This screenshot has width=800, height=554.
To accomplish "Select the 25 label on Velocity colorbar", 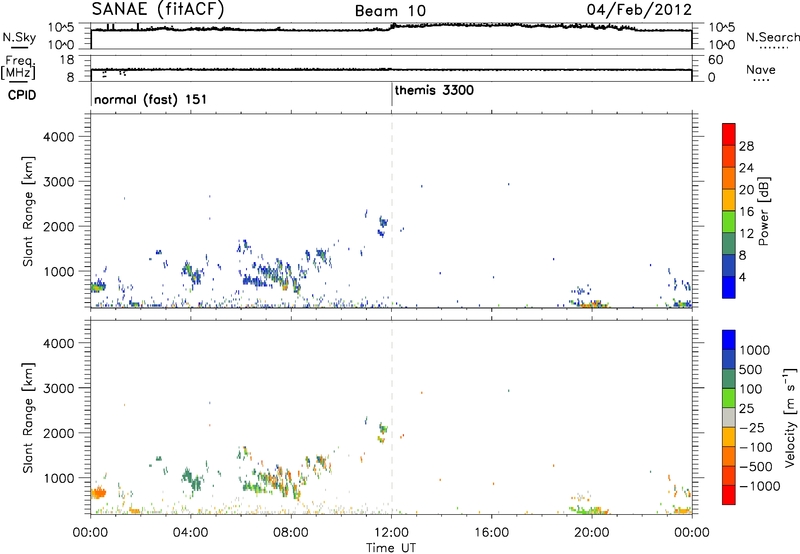I will point(747,408).
